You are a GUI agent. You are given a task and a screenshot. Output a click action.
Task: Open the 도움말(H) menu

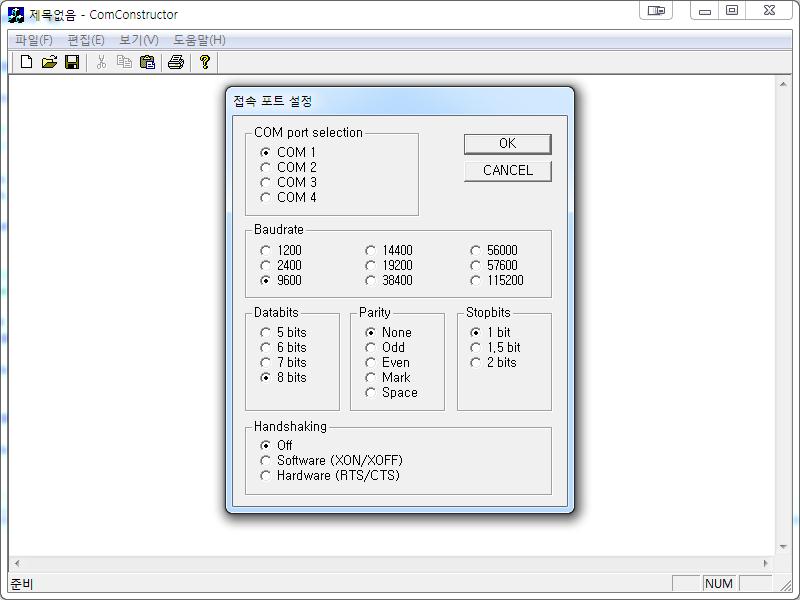coord(199,40)
